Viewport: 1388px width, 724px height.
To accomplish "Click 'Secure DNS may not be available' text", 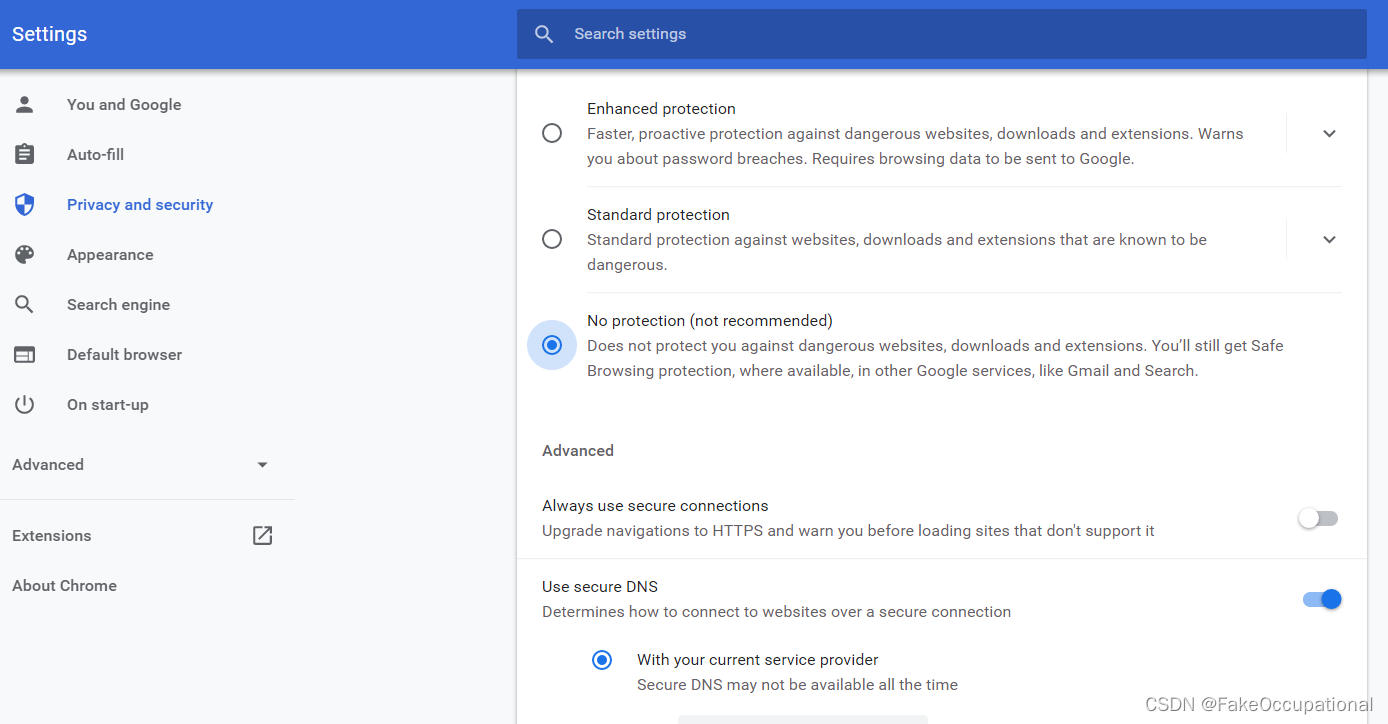I will pyautogui.click(x=797, y=684).
